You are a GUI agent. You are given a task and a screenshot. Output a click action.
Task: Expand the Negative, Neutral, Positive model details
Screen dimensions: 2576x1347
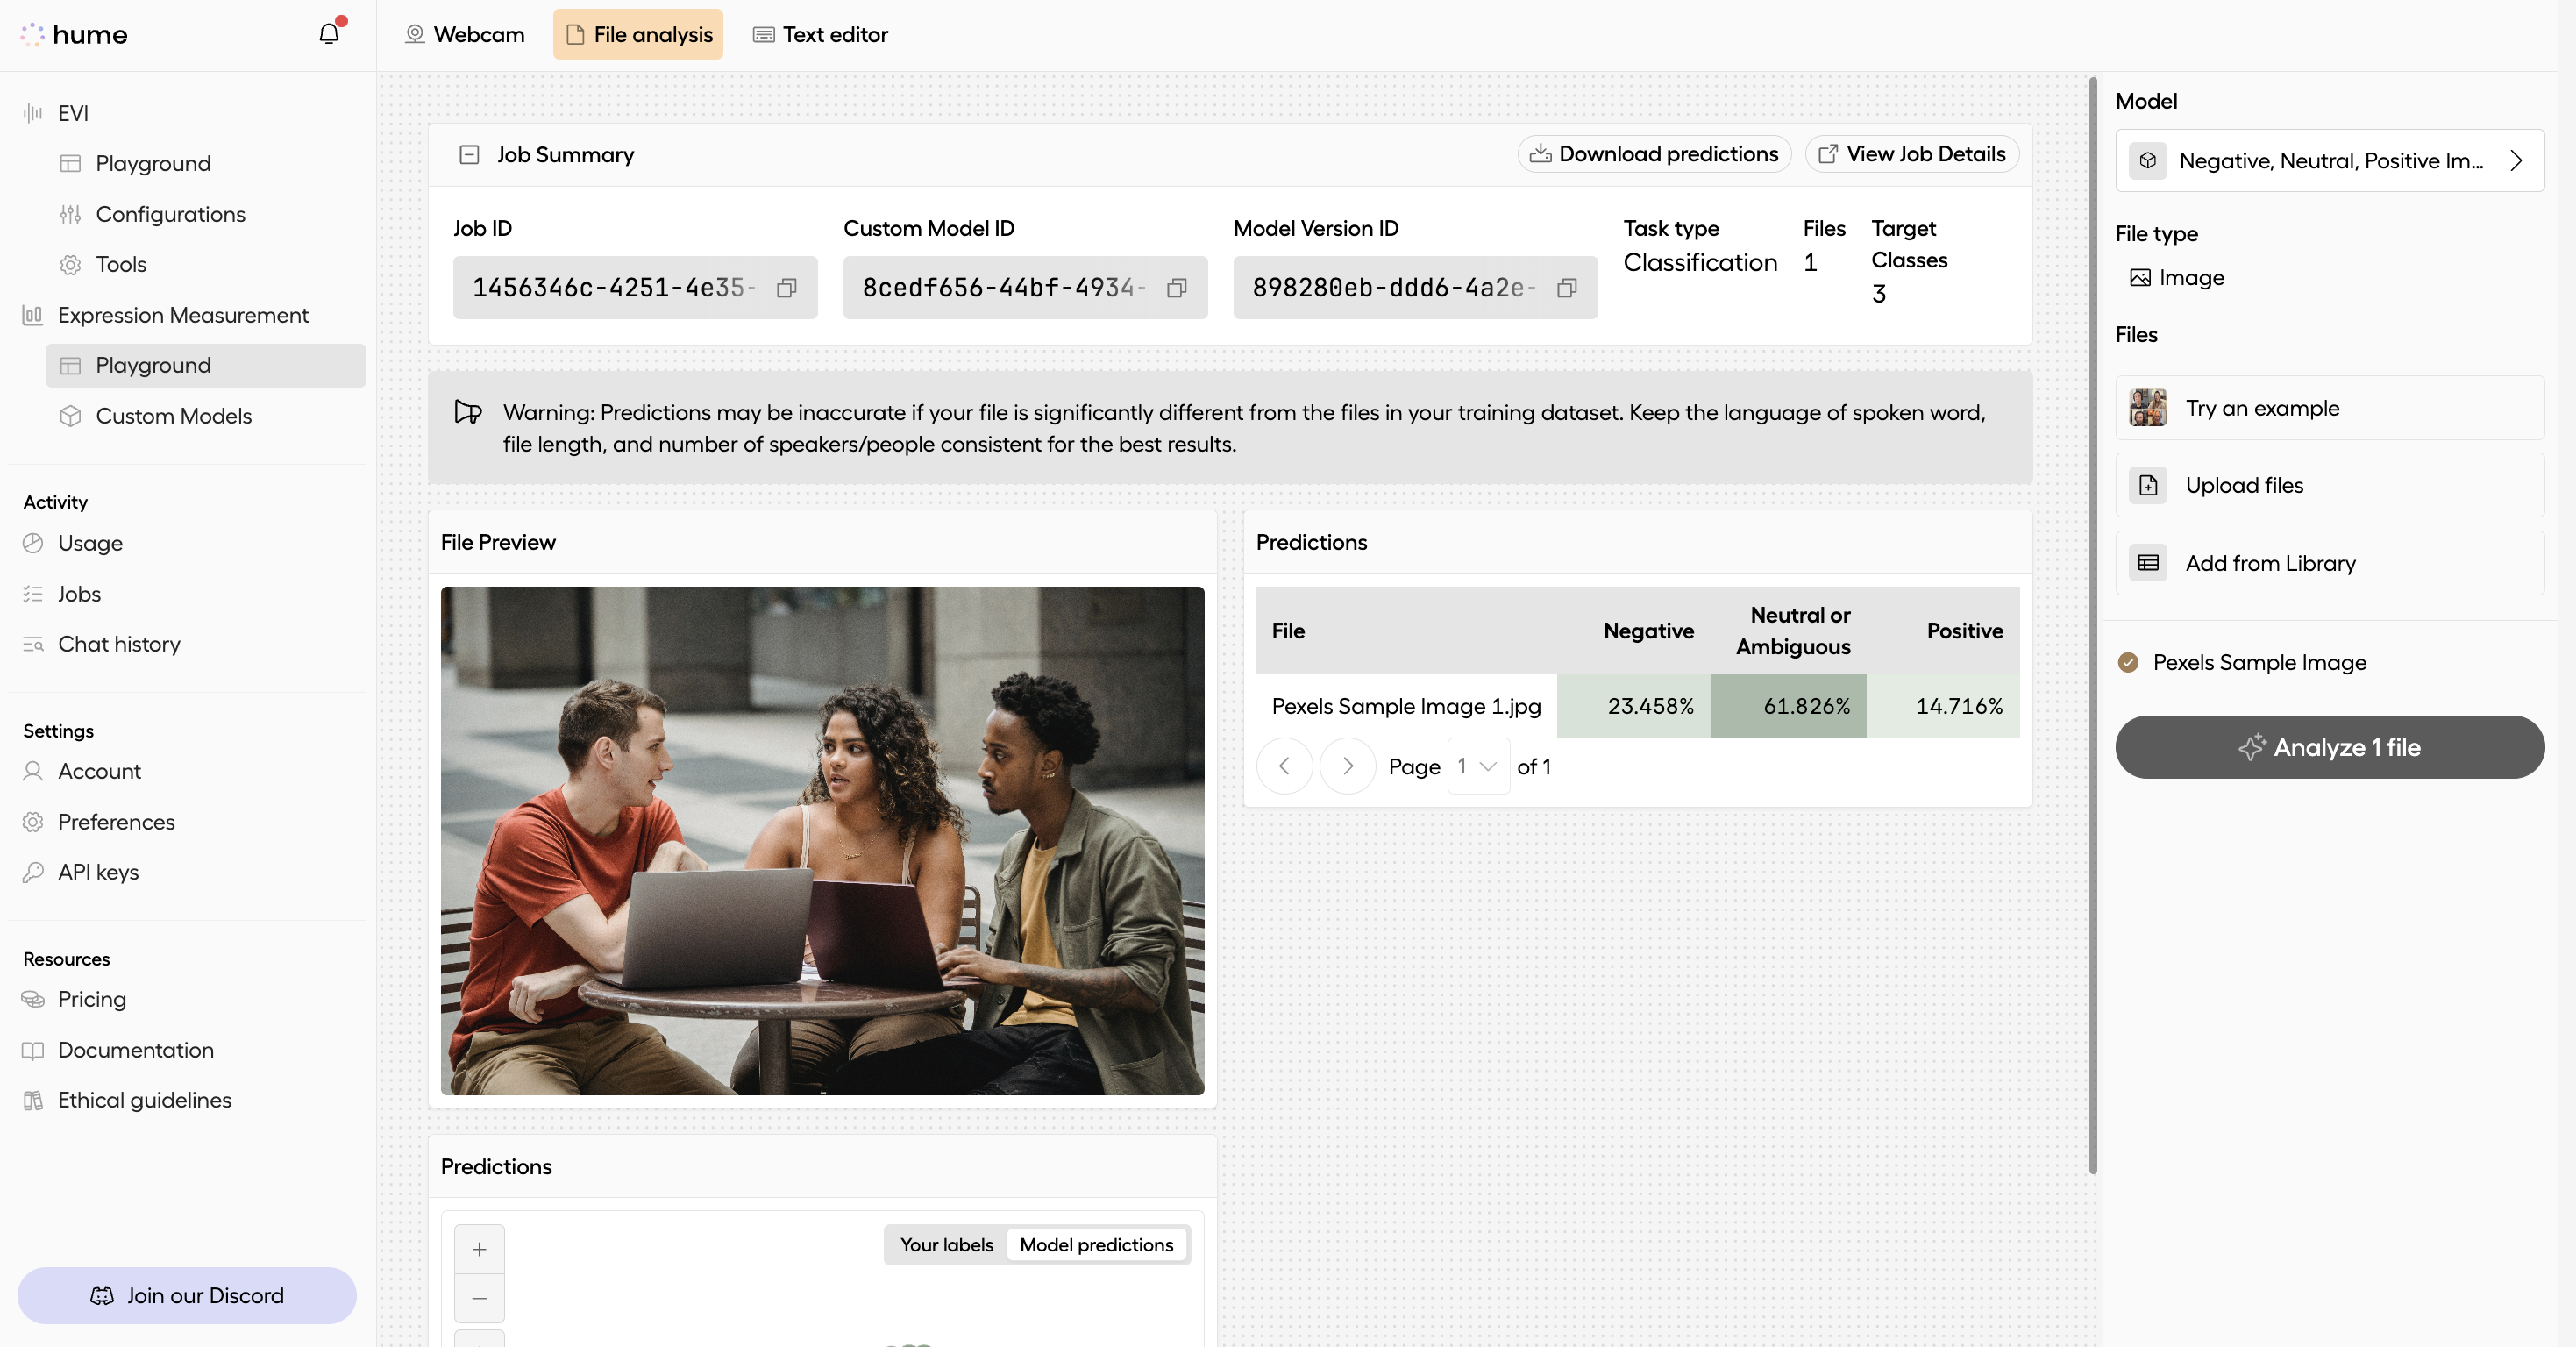coord(2516,160)
